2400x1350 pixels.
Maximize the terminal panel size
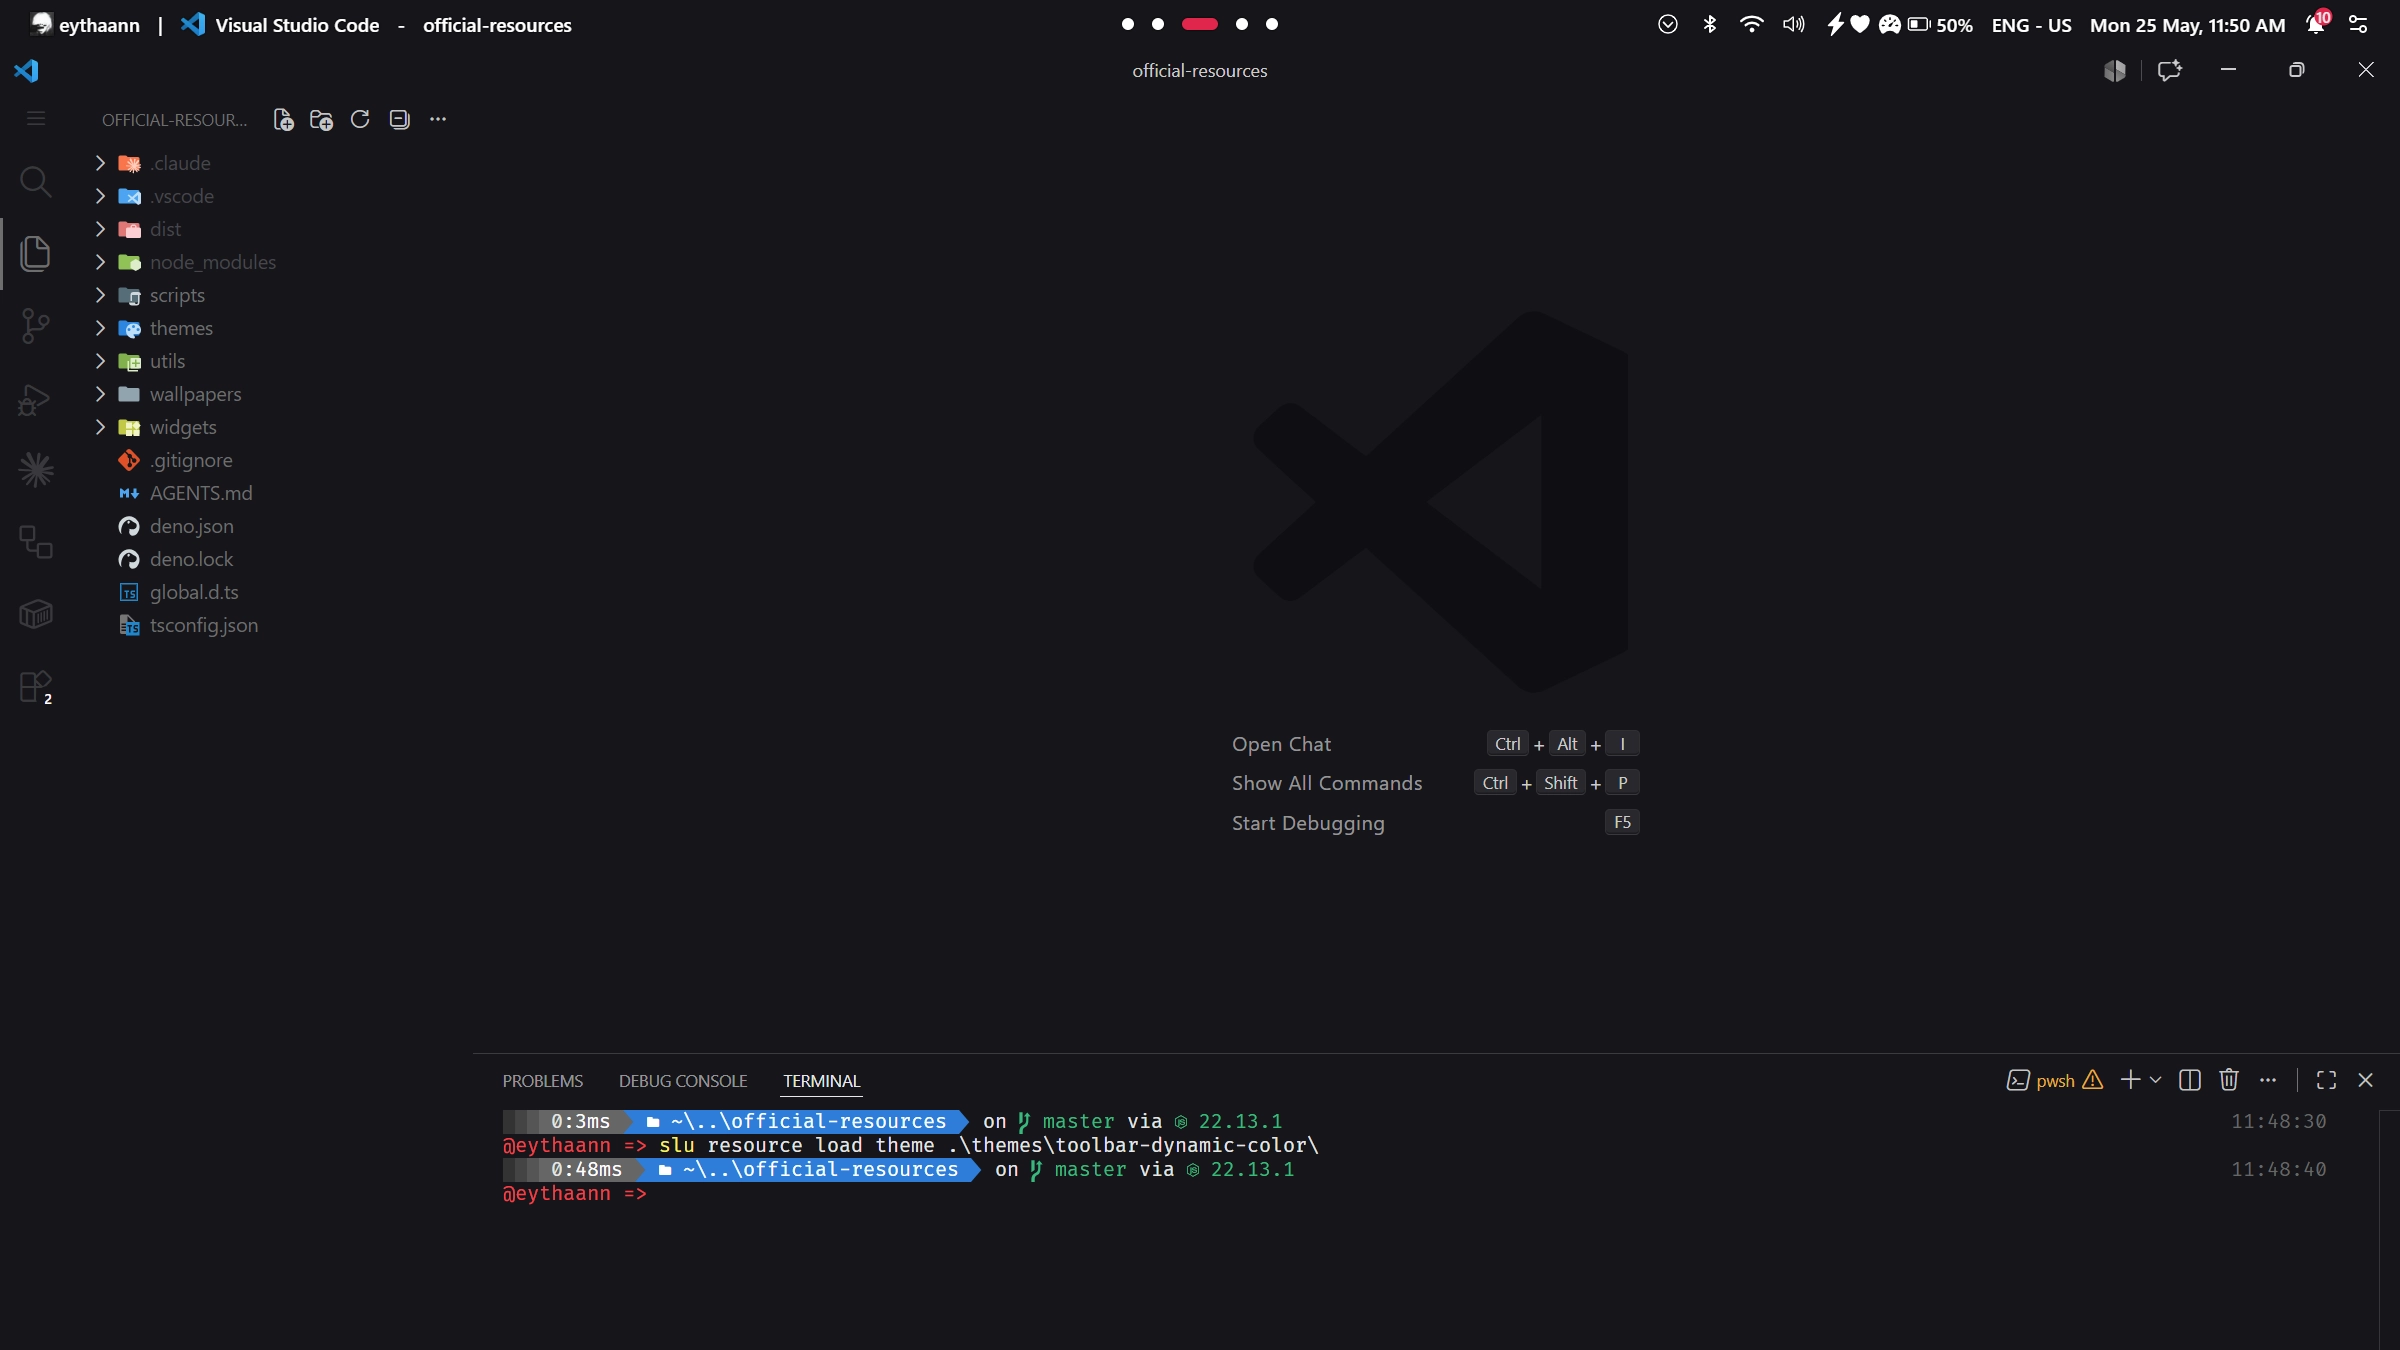click(2327, 1080)
